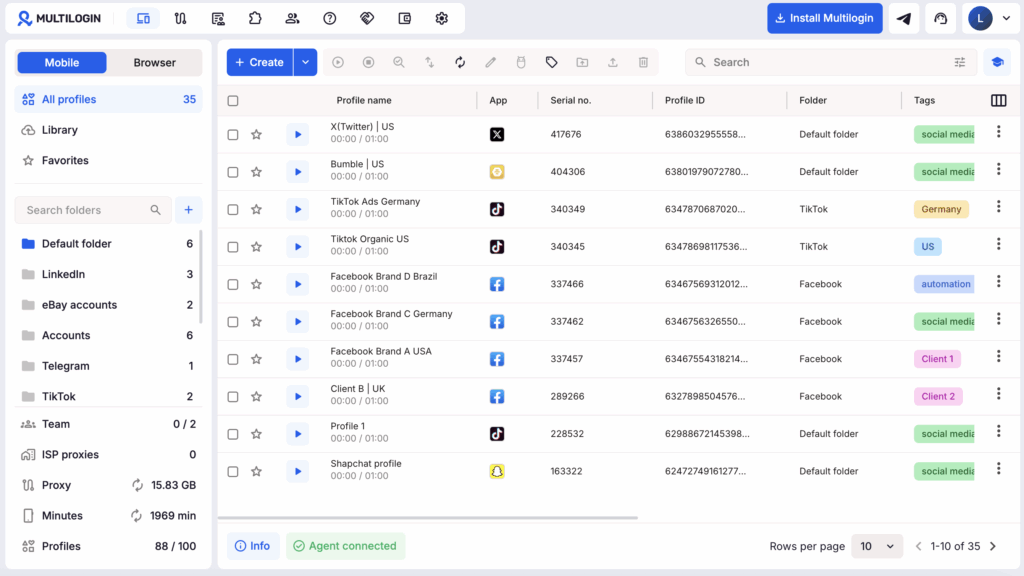Click the start profiles toolbar icon
Viewport: 1024px width, 576px height.
pyautogui.click(x=338, y=62)
